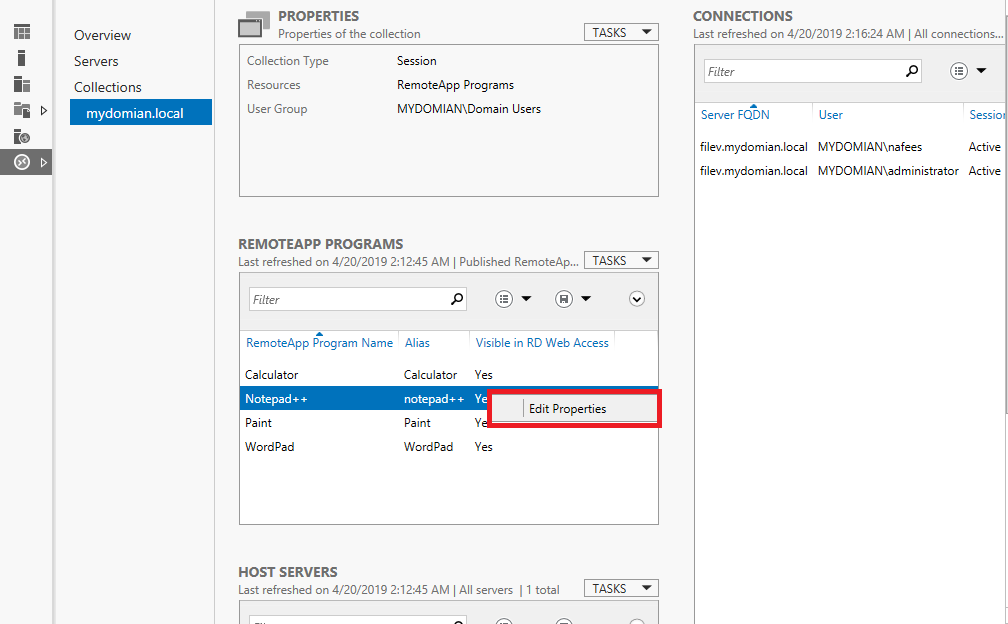The width and height of the screenshot is (1008, 624).
Task: Open the Remote Desktop Services icon
Action: coord(22,161)
